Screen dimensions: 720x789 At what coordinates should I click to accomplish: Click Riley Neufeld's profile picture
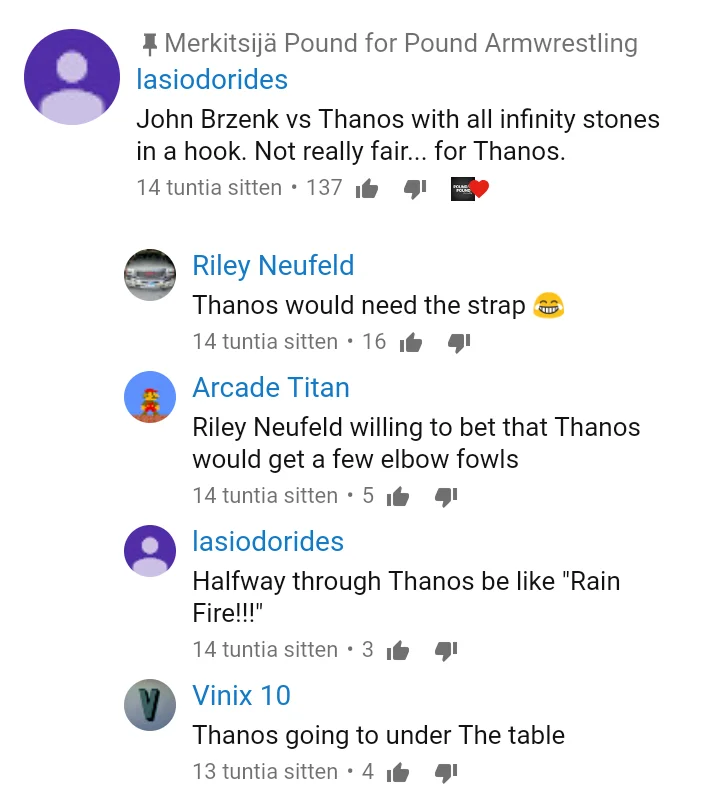pos(150,275)
